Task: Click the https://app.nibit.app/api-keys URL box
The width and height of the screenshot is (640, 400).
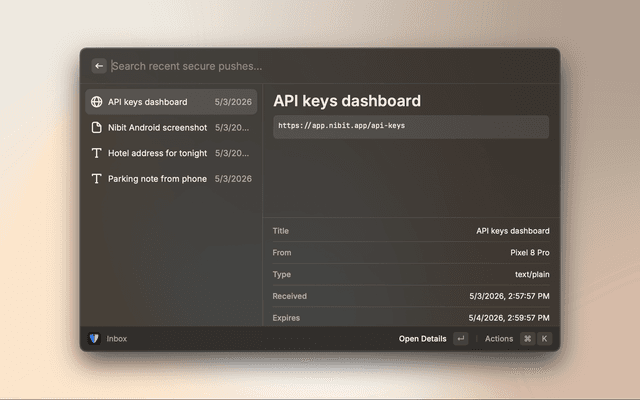Action: click(x=411, y=127)
